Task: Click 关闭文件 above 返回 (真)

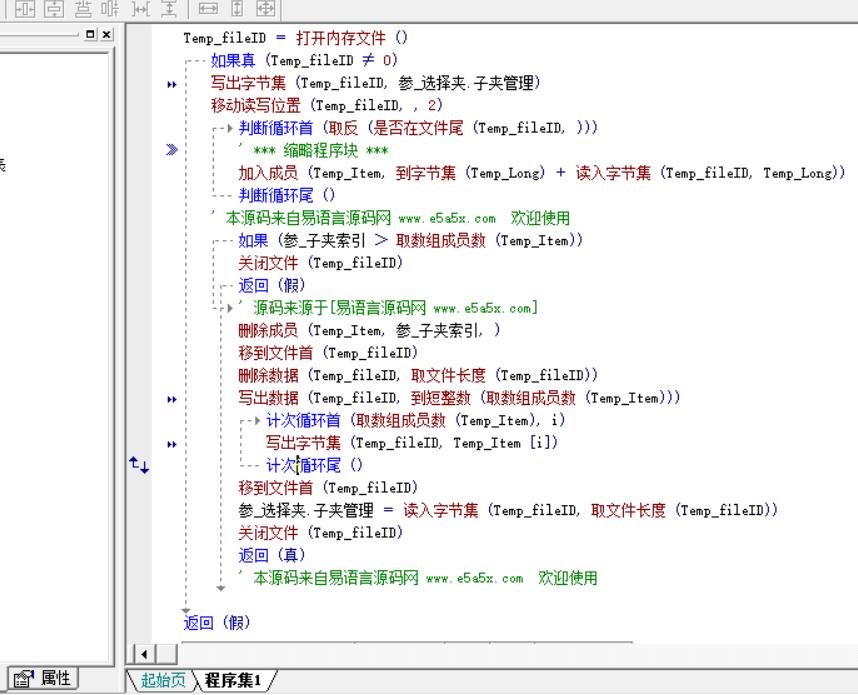Action: coord(268,533)
